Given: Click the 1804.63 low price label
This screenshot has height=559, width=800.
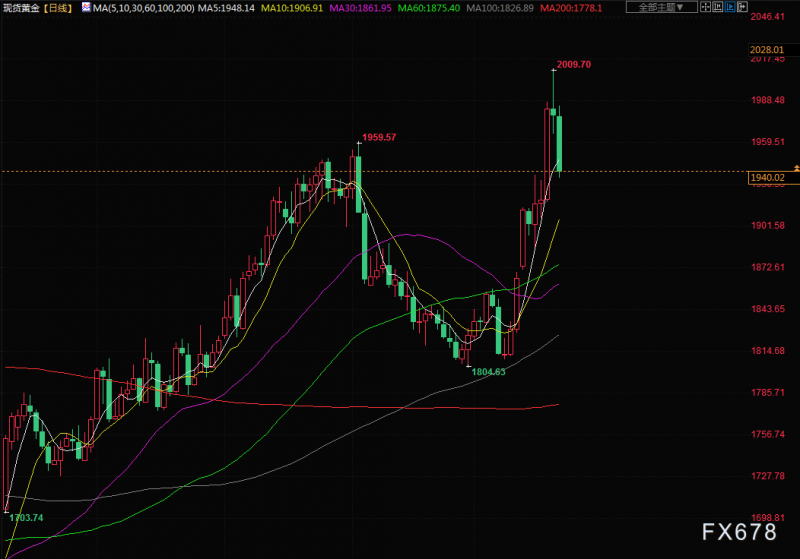Looking at the screenshot, I should pos(488,372).
